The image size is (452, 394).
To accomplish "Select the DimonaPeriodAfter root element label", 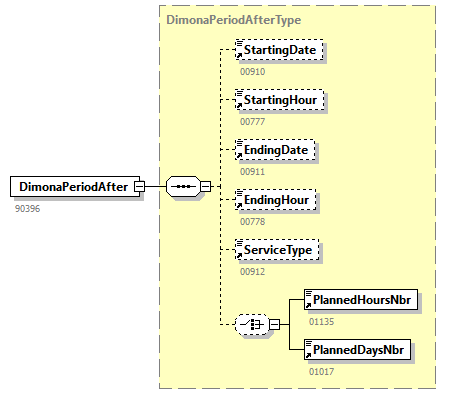I will tap(73, 187).
